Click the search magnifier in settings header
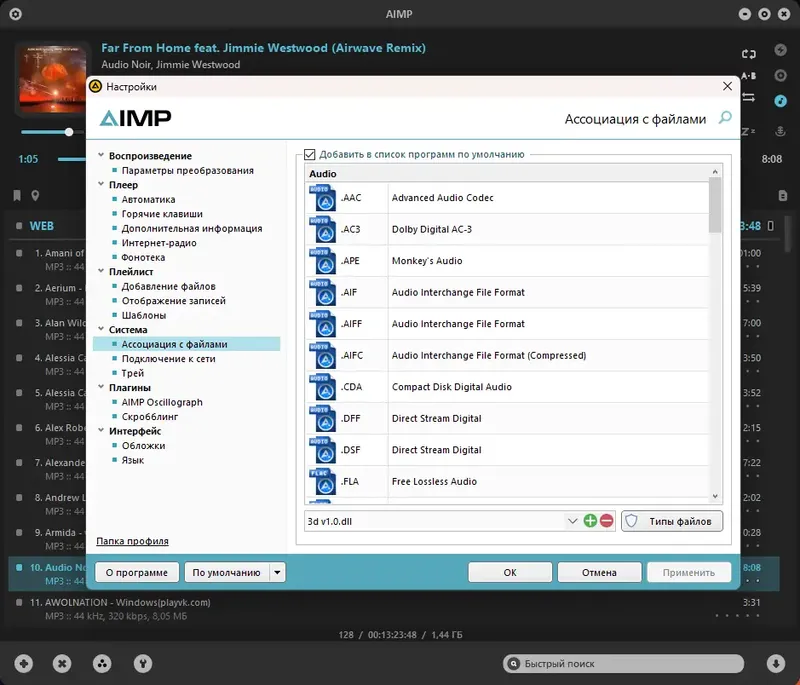Image resolution: width=800 pixels, height=685 pixels. pos(725,118)
